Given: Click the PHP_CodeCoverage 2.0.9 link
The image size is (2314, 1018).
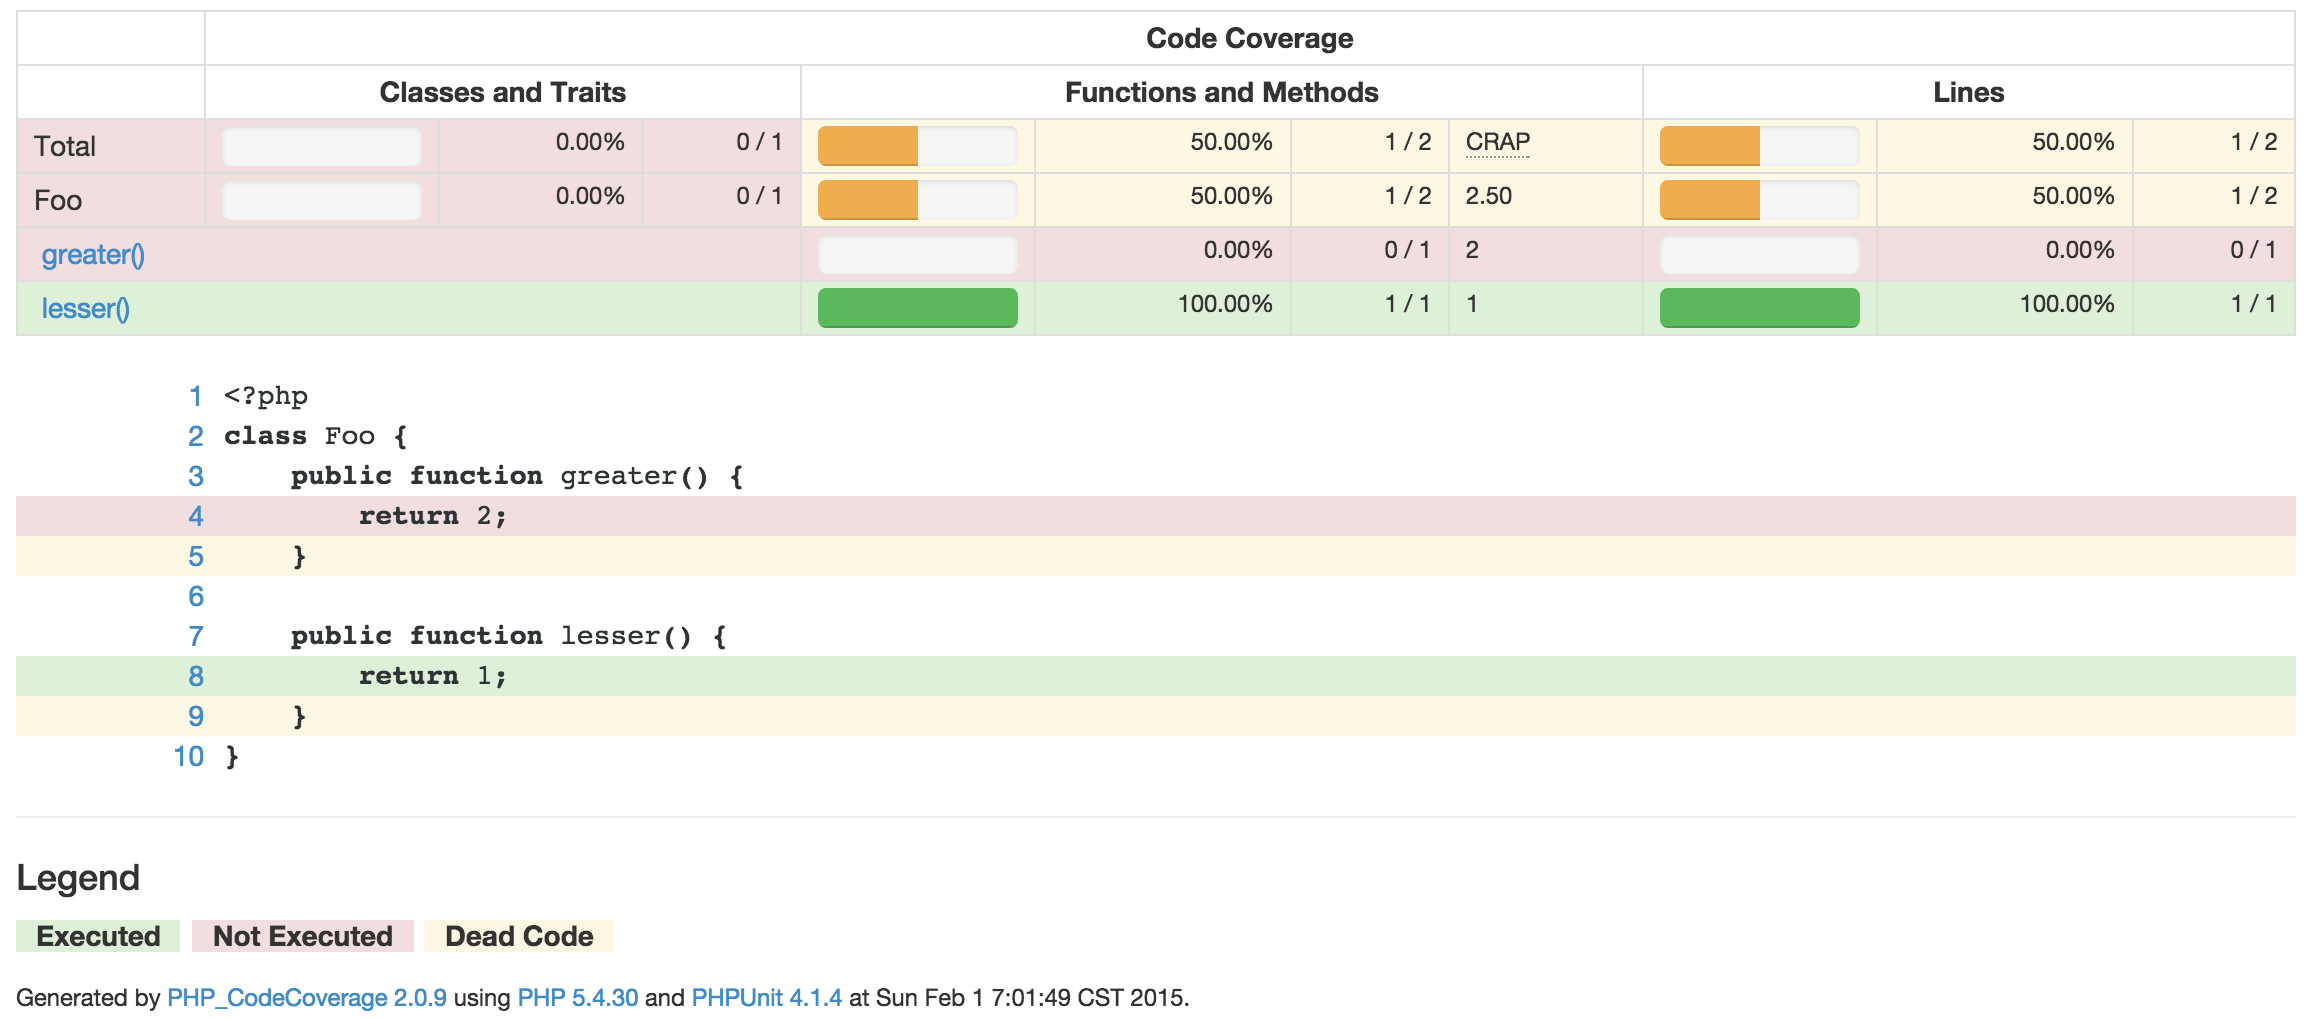Looking at the screenshot, I should tap(307, 998).
